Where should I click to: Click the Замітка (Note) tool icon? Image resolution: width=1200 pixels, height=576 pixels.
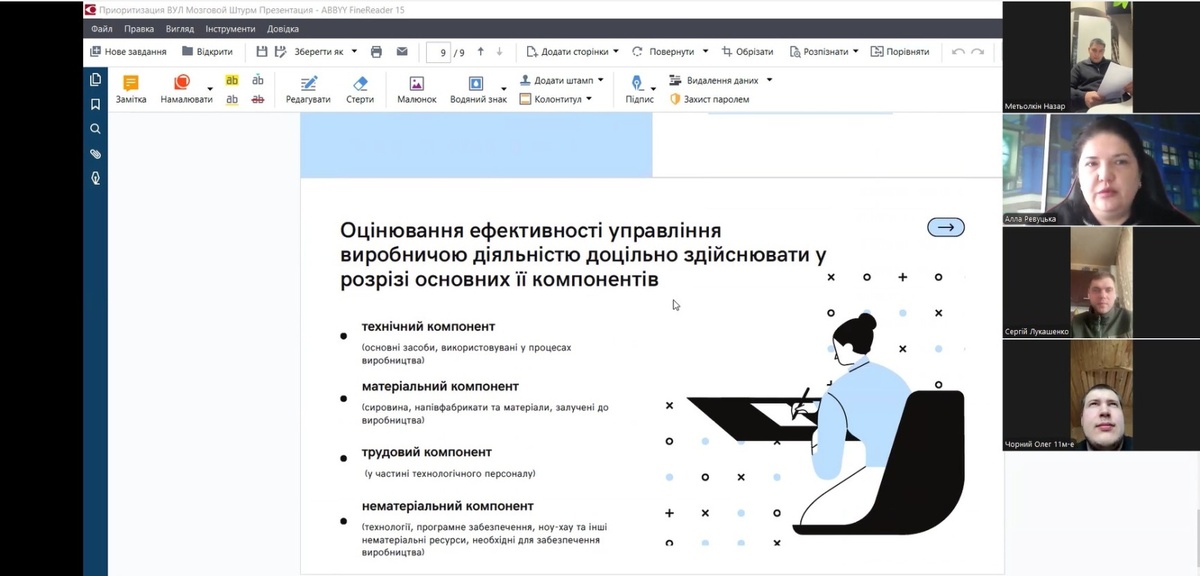point(131,83)
